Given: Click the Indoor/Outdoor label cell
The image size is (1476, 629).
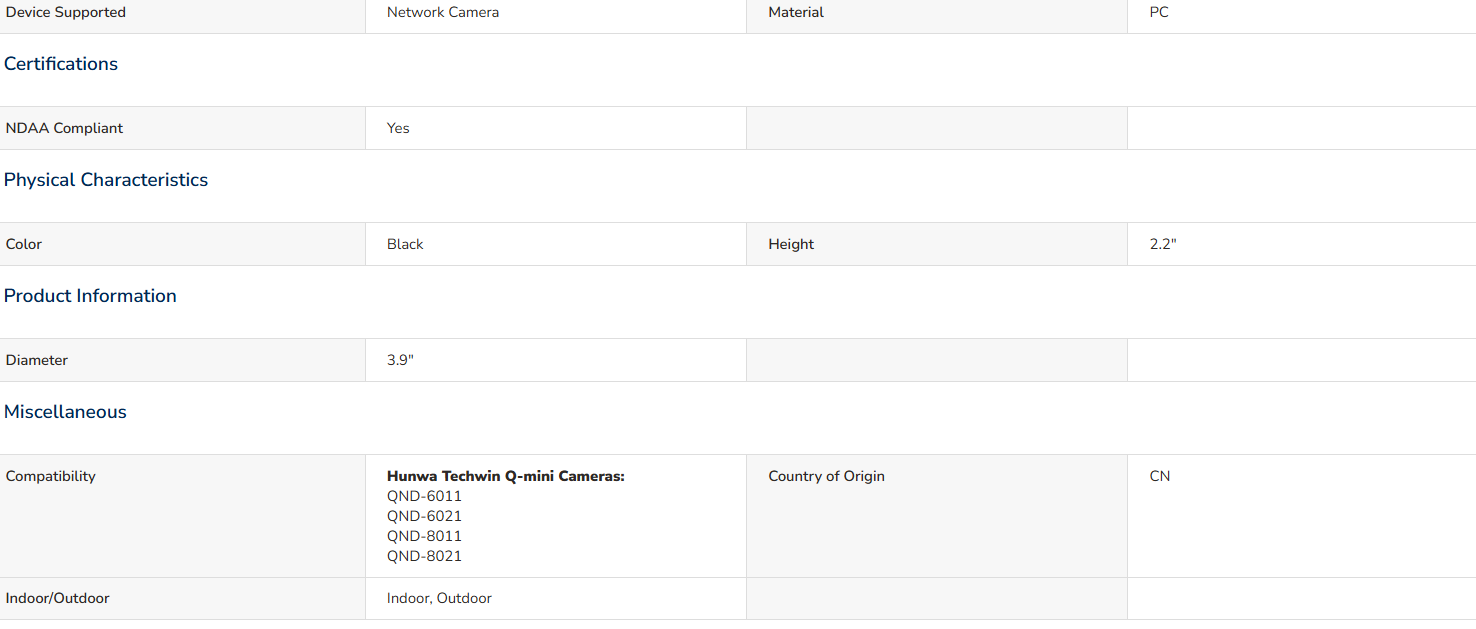Looking at the screenshot, I should [x=58, y=598].
